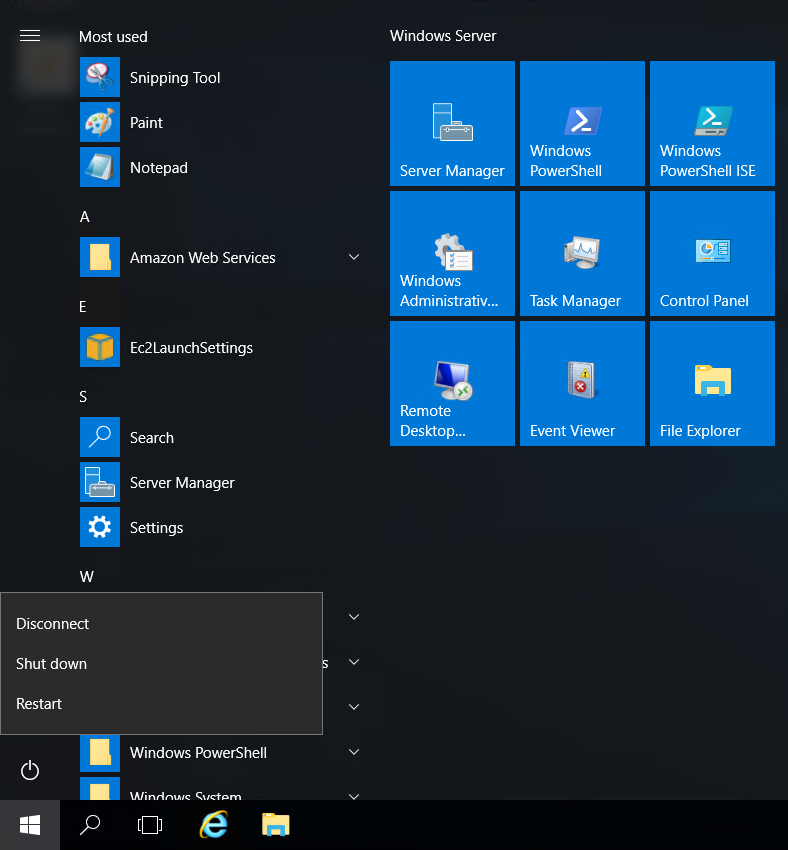Click the 'Snipping Tool' label

[175, 78]
